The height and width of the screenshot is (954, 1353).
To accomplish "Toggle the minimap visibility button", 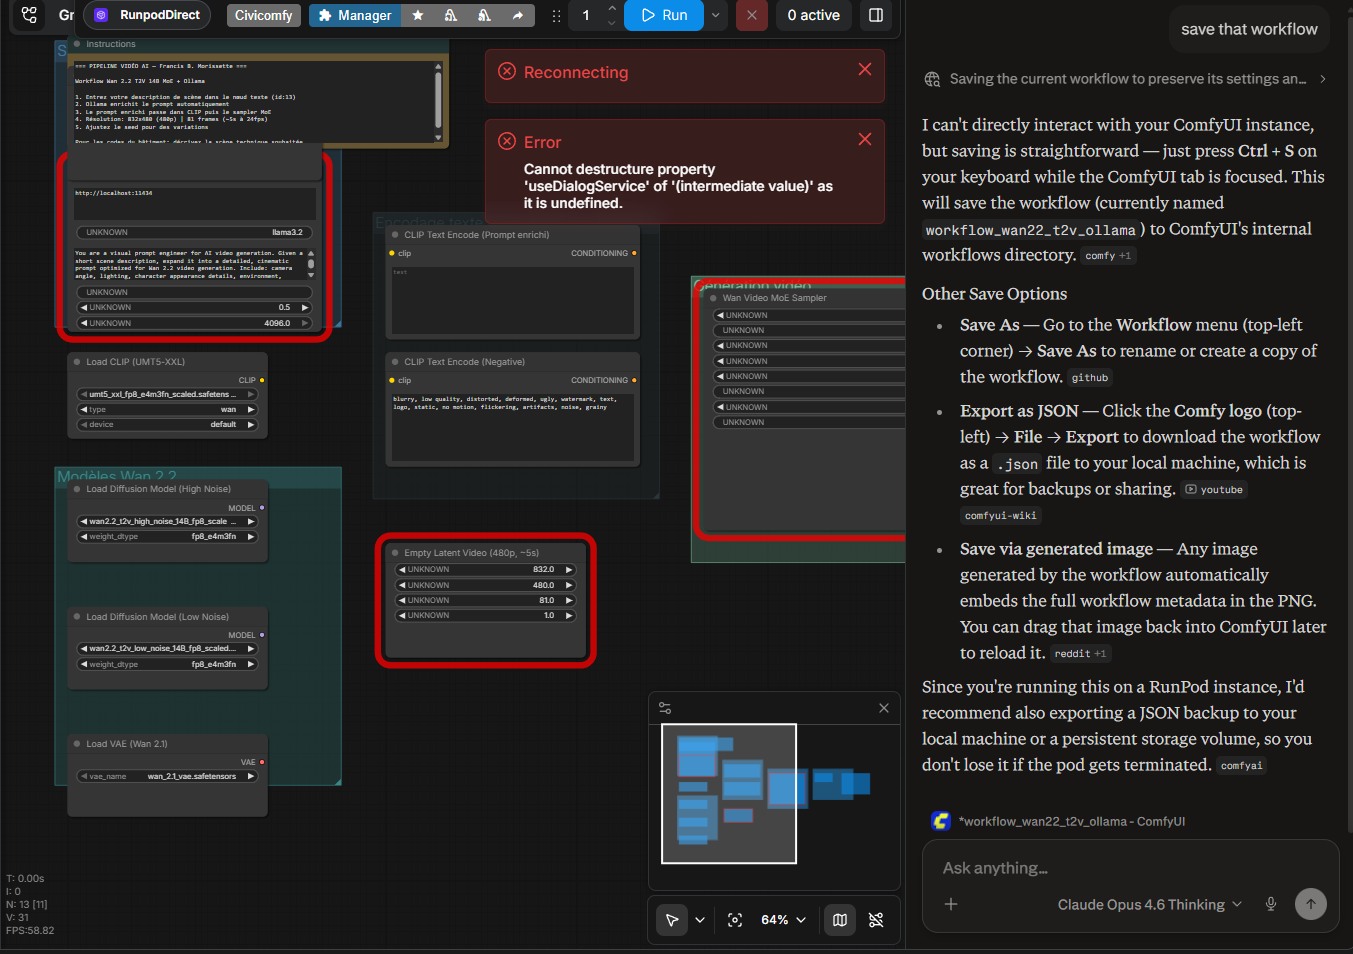I will (x=840, y=920).
